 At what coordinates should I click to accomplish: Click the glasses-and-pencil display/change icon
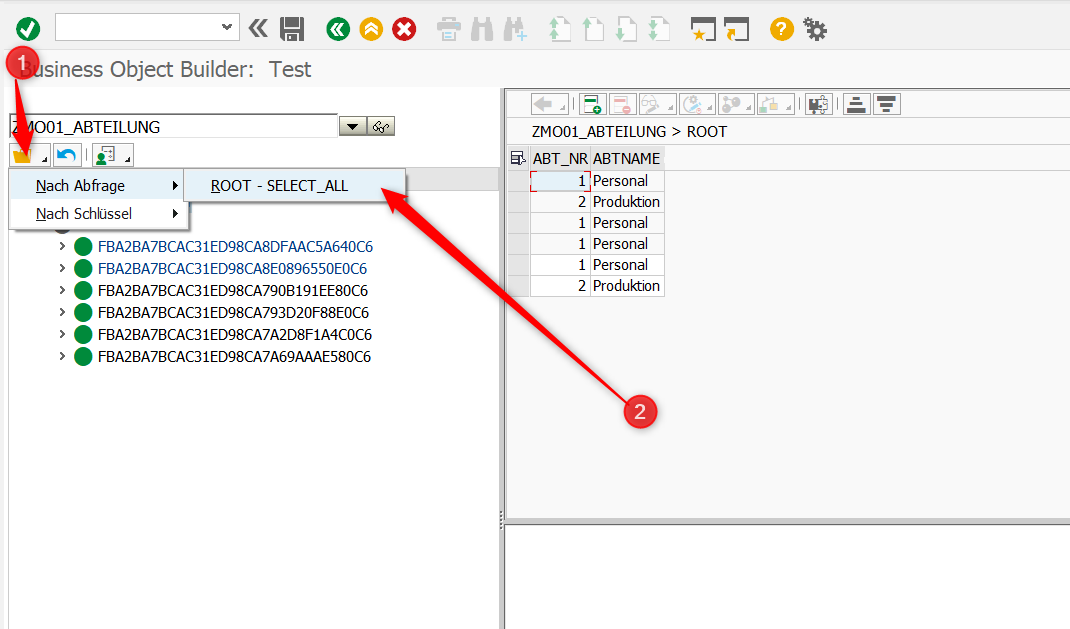(x=656, y=104)
